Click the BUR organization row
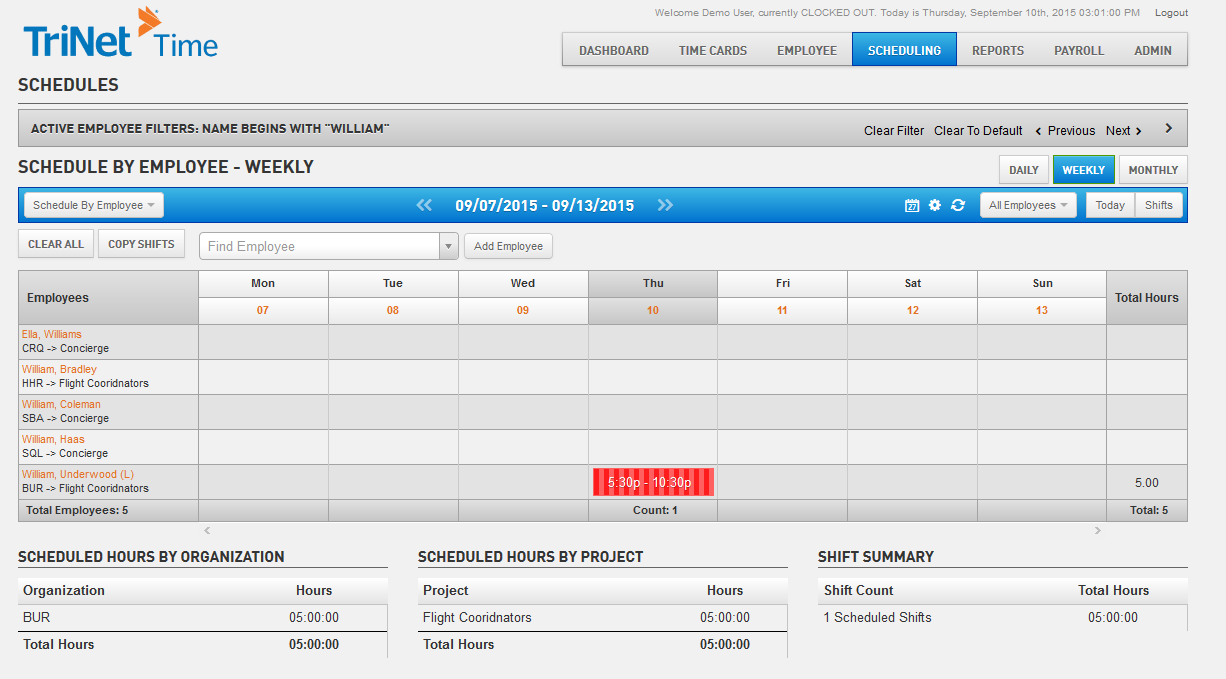The image size is (1226, 679). (203, 618)
